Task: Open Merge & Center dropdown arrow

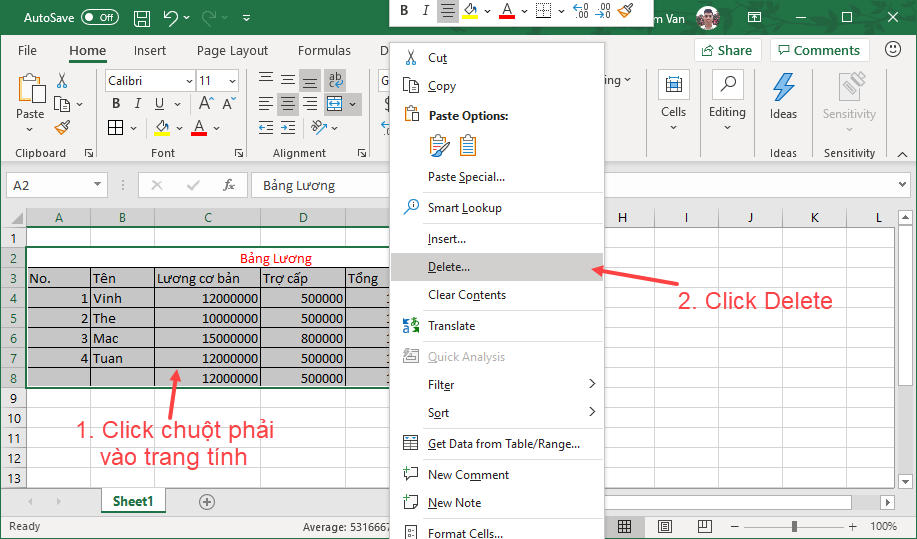Action: pyautogui.click(x=353, y=105)
